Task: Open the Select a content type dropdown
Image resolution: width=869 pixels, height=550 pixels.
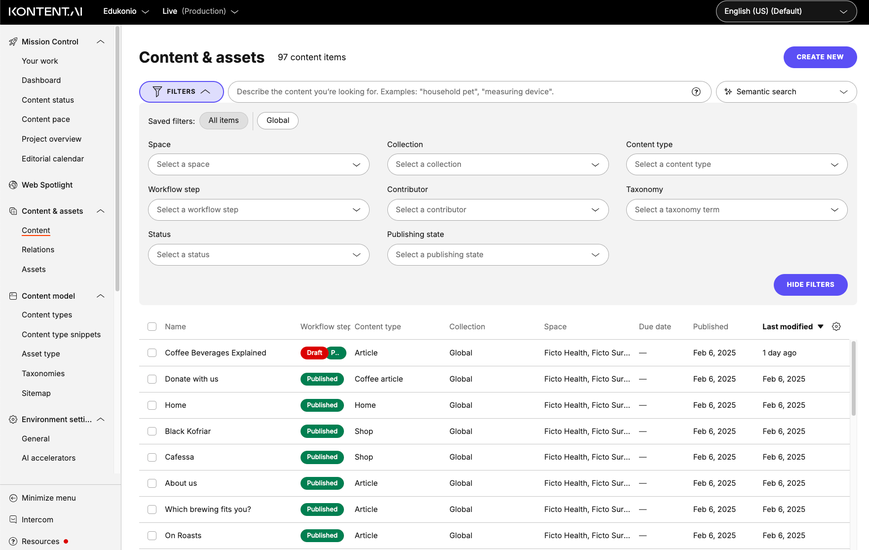Action: click(737, 165)
